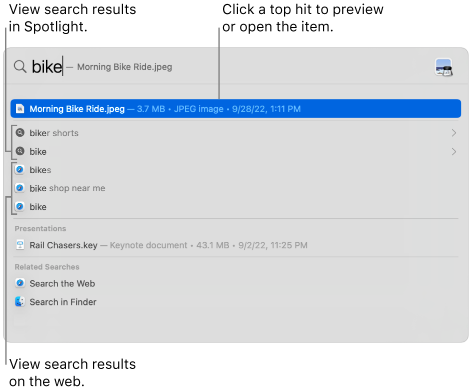Click the Safari icon beside Search the Web

click(x=20, y=283)
